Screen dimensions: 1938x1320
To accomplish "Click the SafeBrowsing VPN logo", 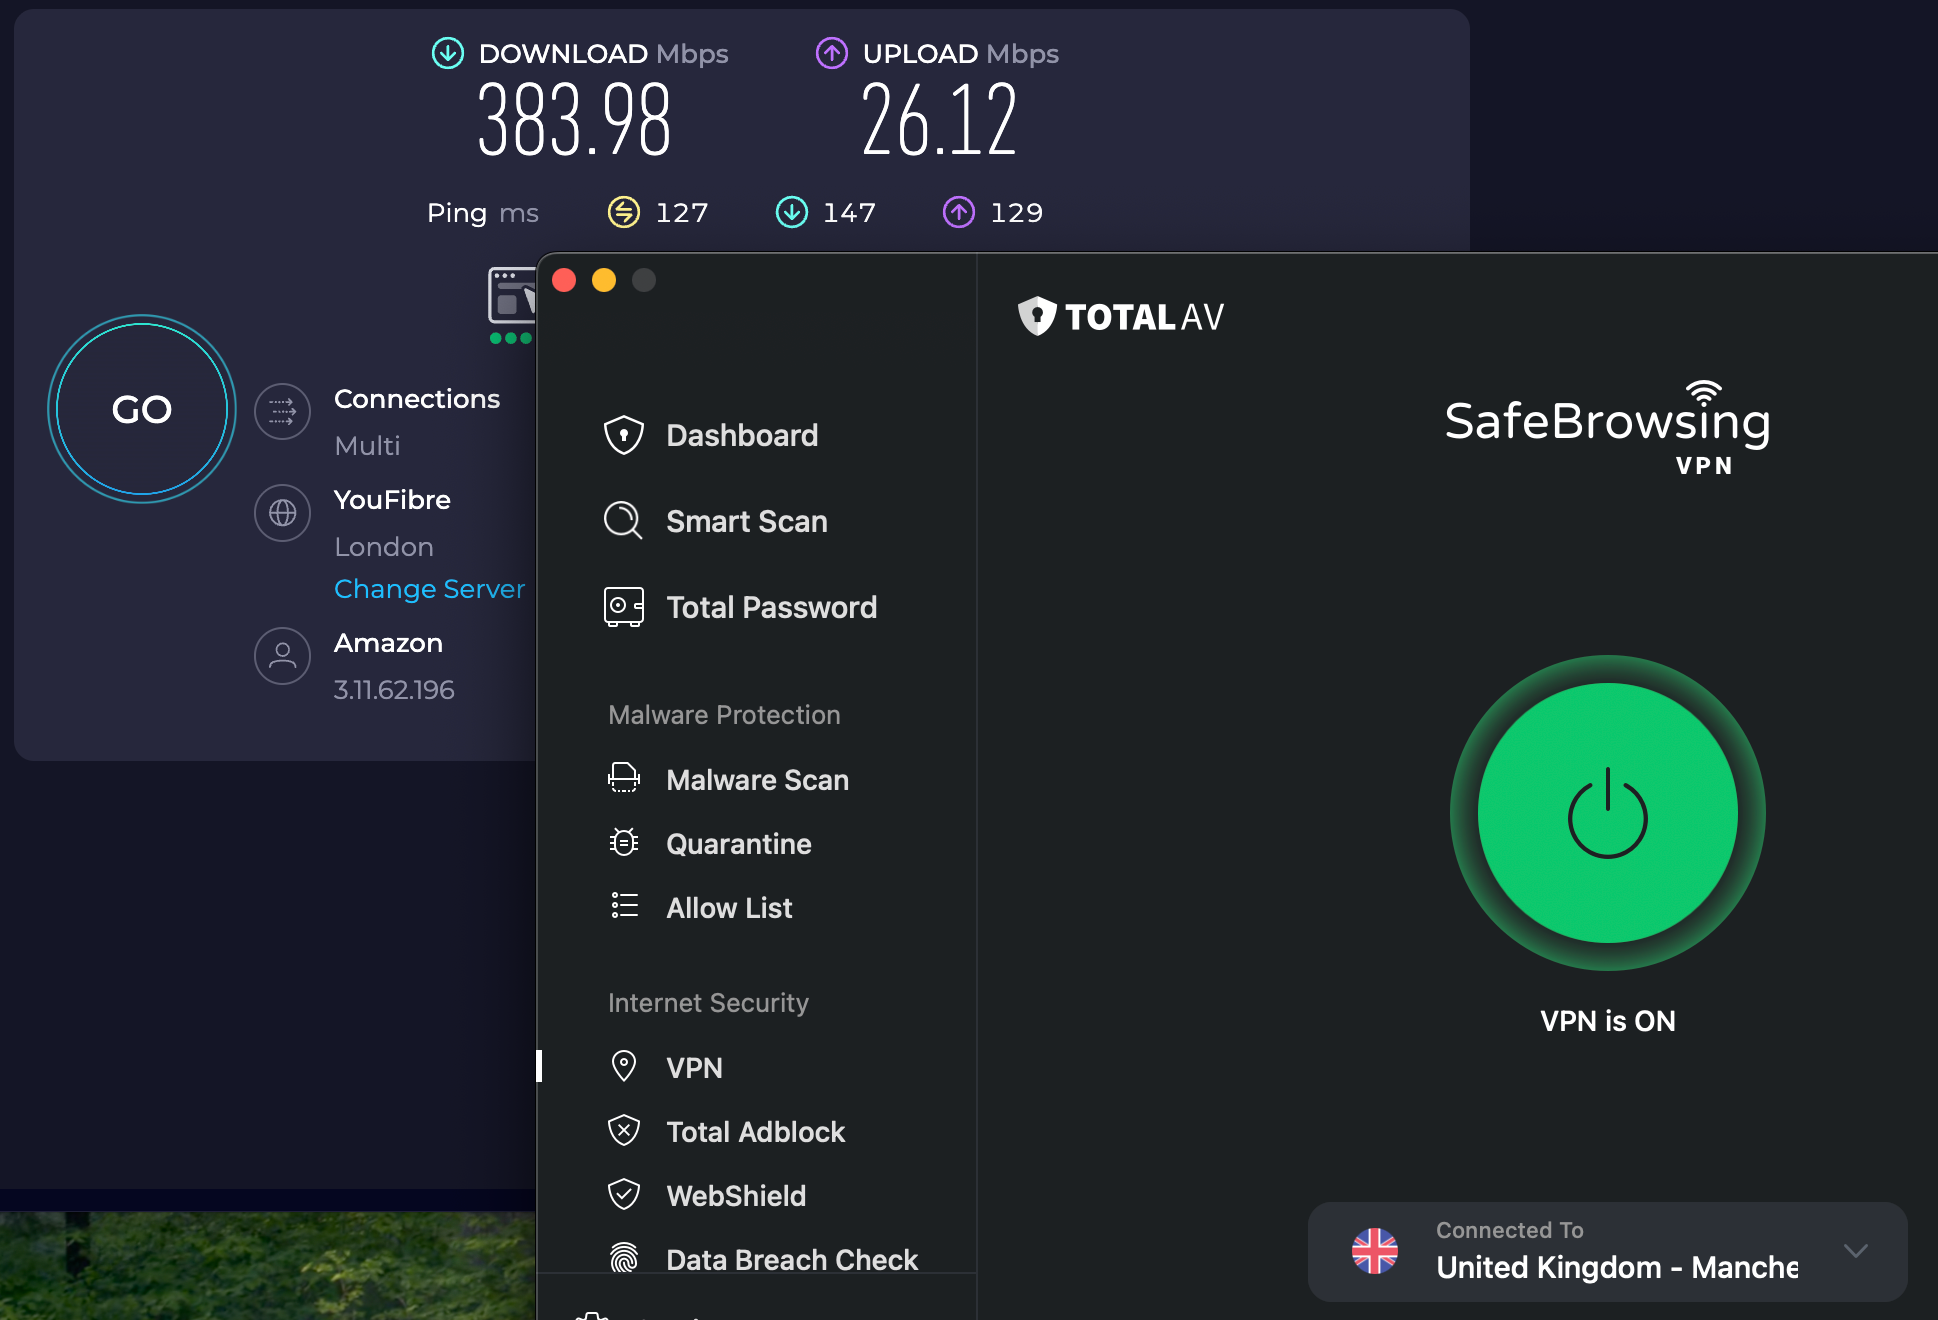I will click(x=1608, y=427).
